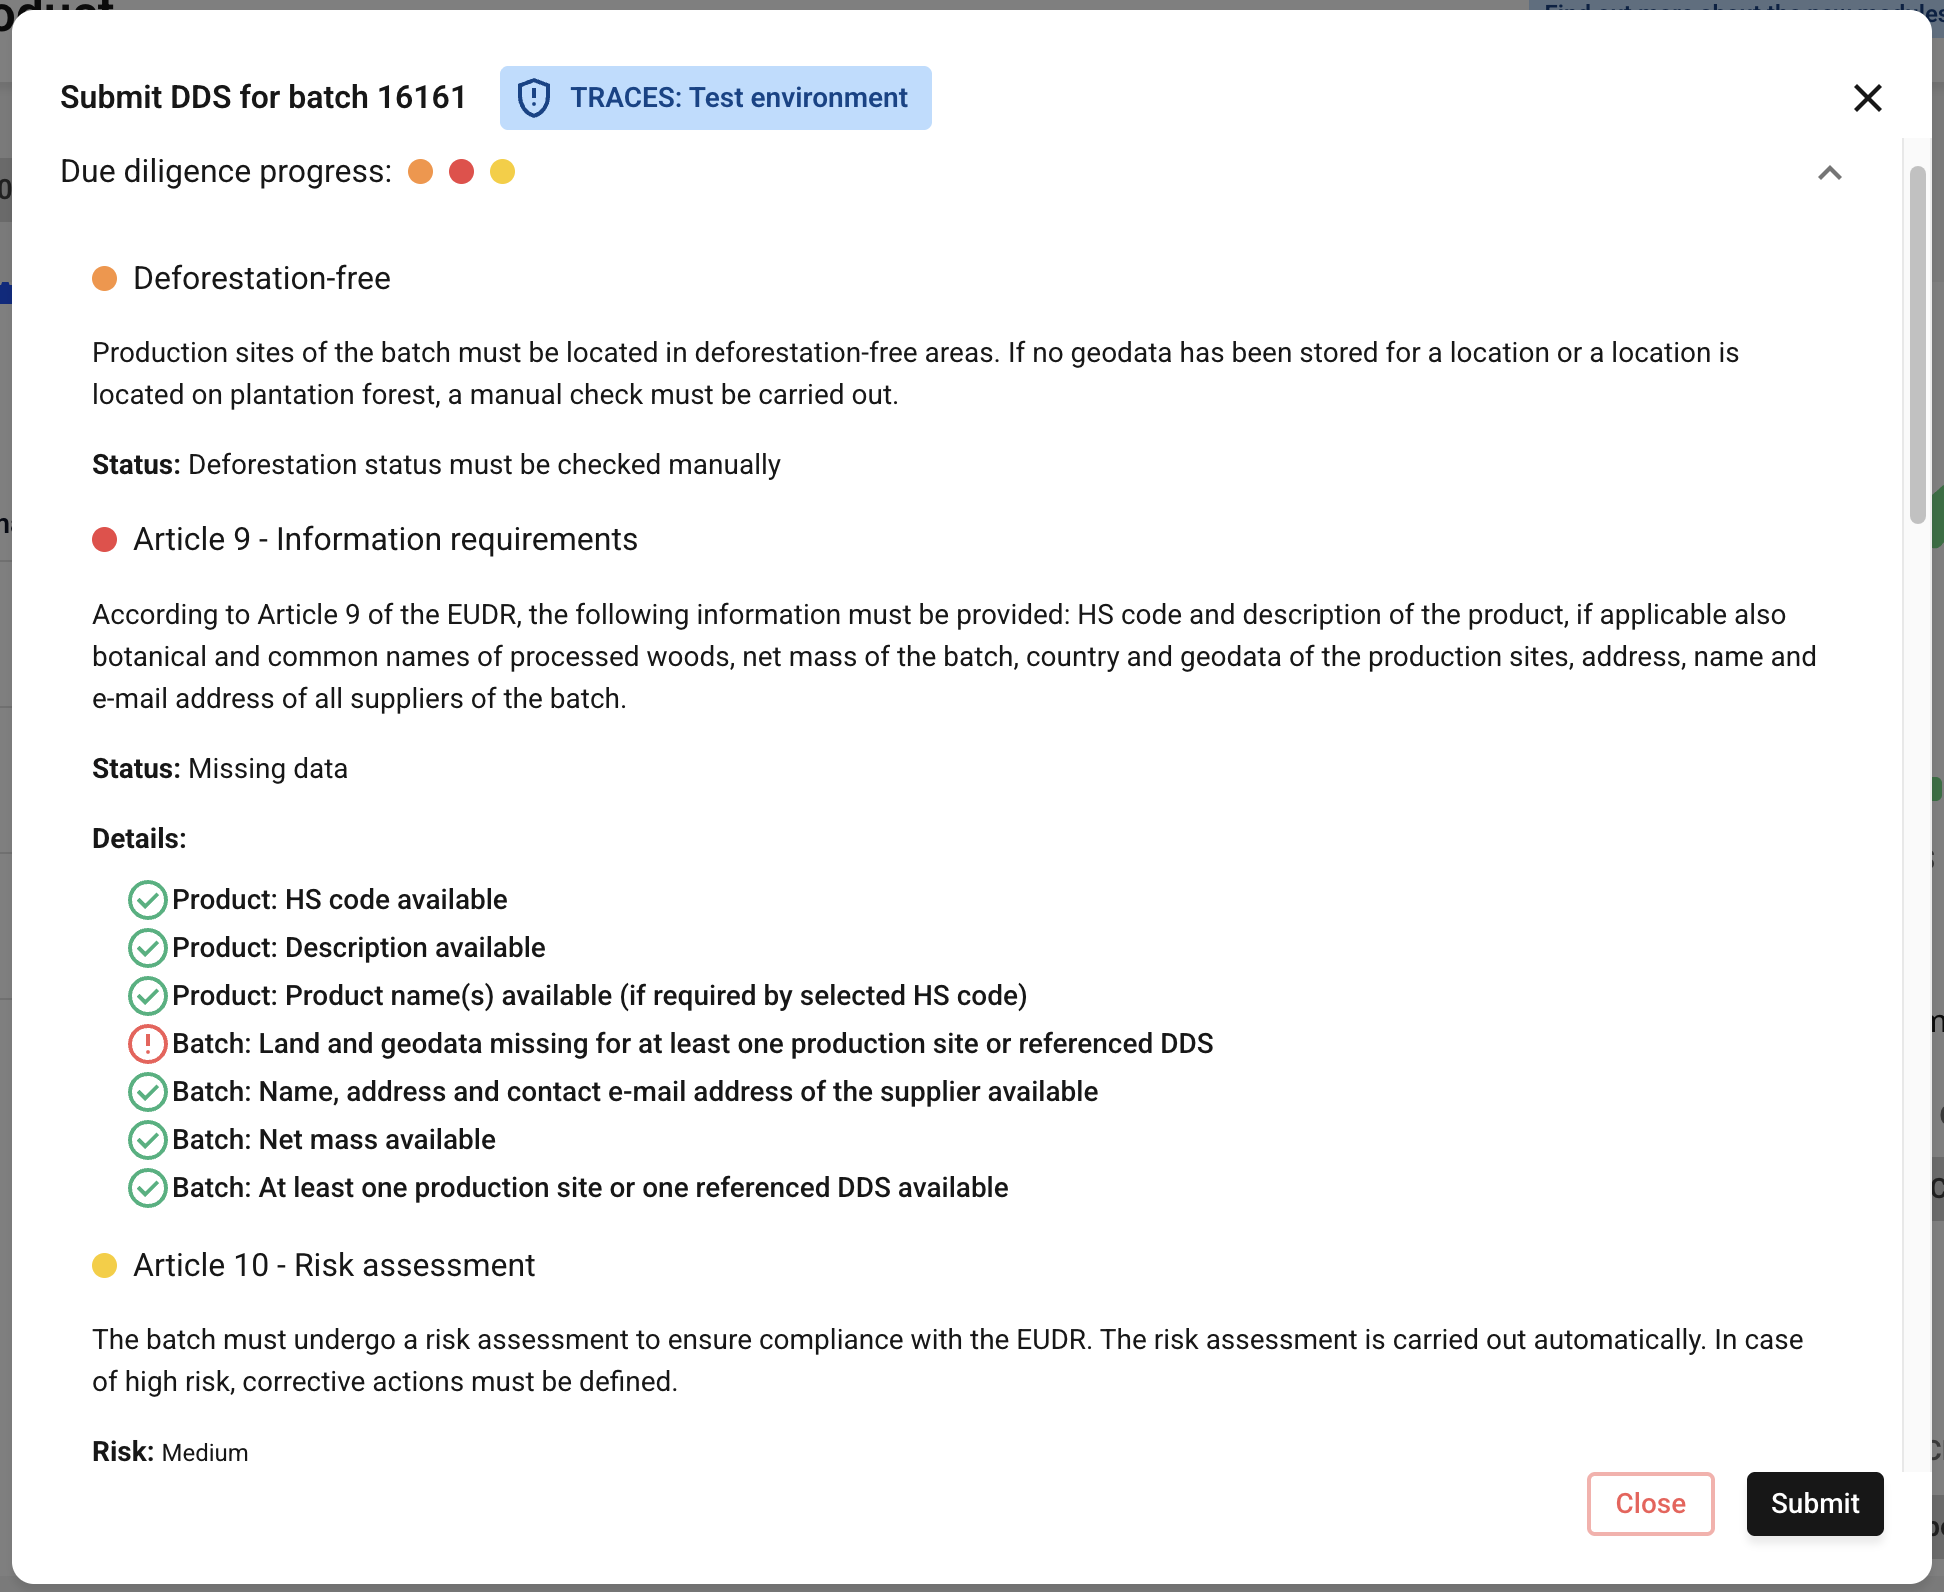The height and width of the screenshot is (1592, 1944).
Task: Click the Article 10 - Risk assessment heading
Action: tap(334, 1266)
